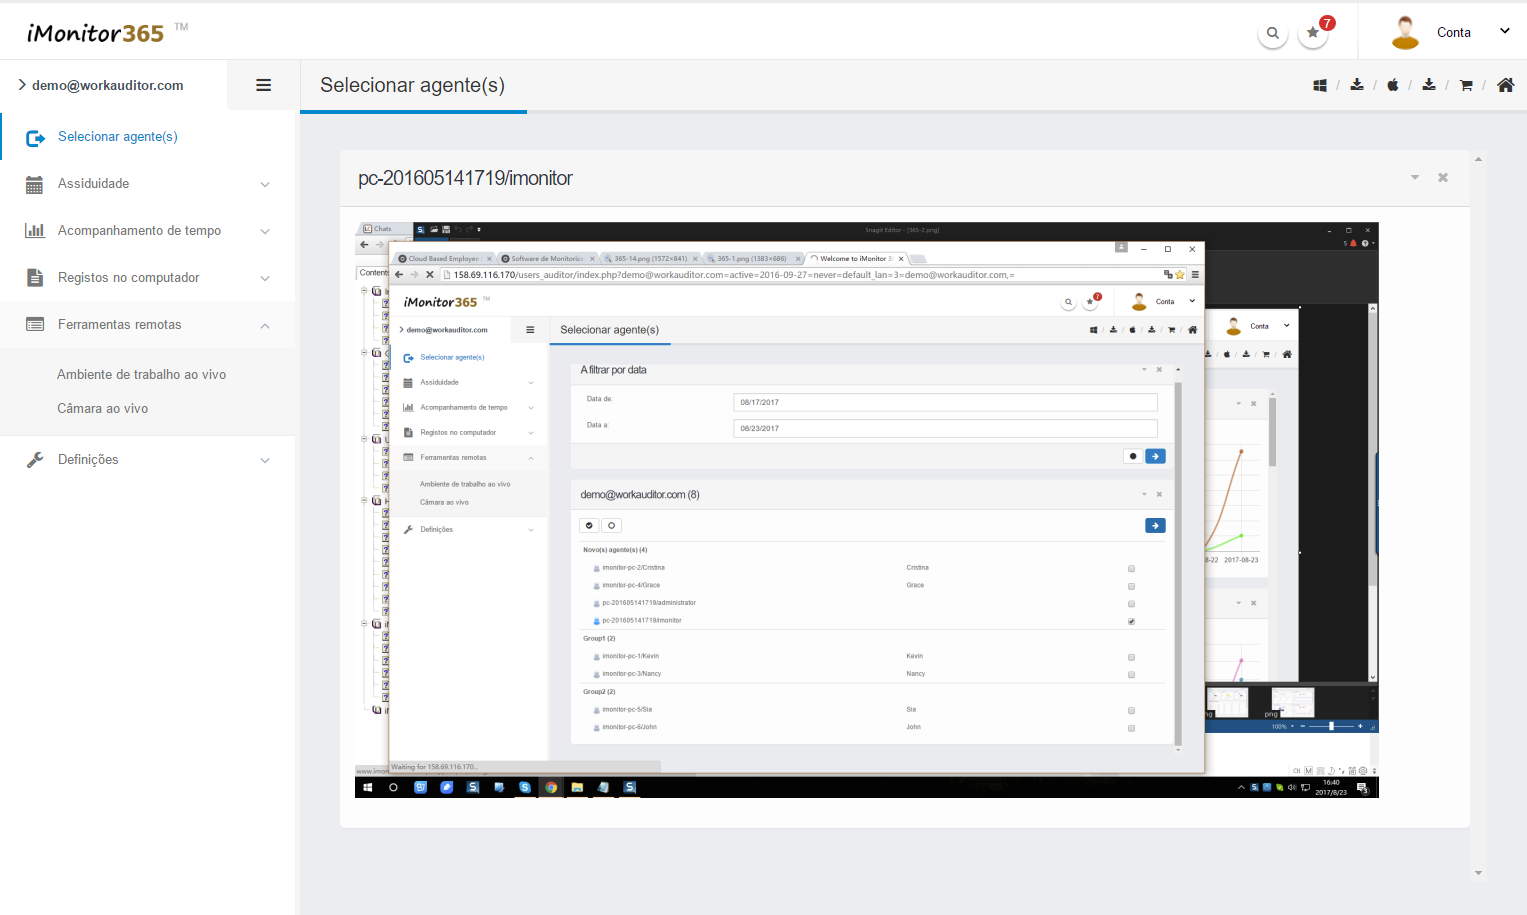Open Câmara ao vivo

(x=102, y=408)
